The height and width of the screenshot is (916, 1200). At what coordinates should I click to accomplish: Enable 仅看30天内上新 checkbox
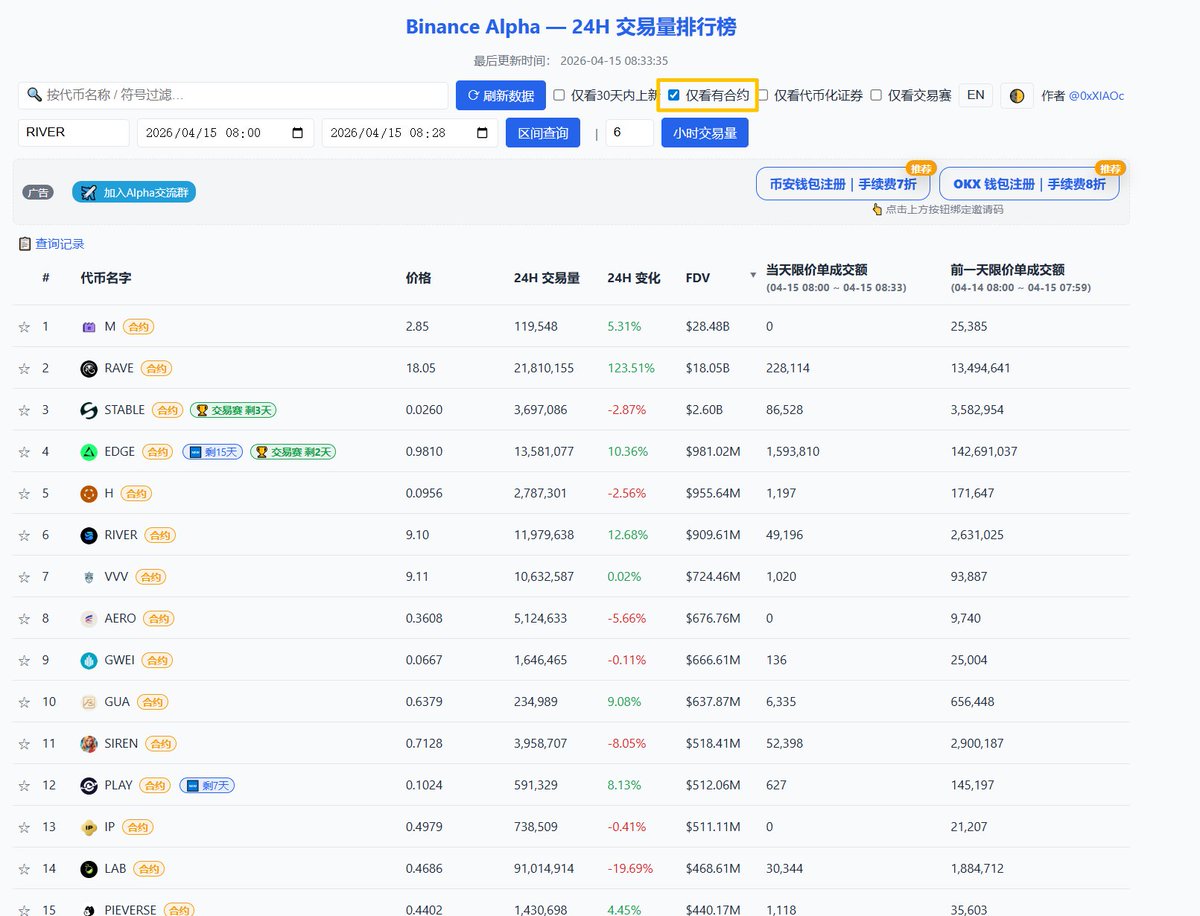[x=560, y=96]
